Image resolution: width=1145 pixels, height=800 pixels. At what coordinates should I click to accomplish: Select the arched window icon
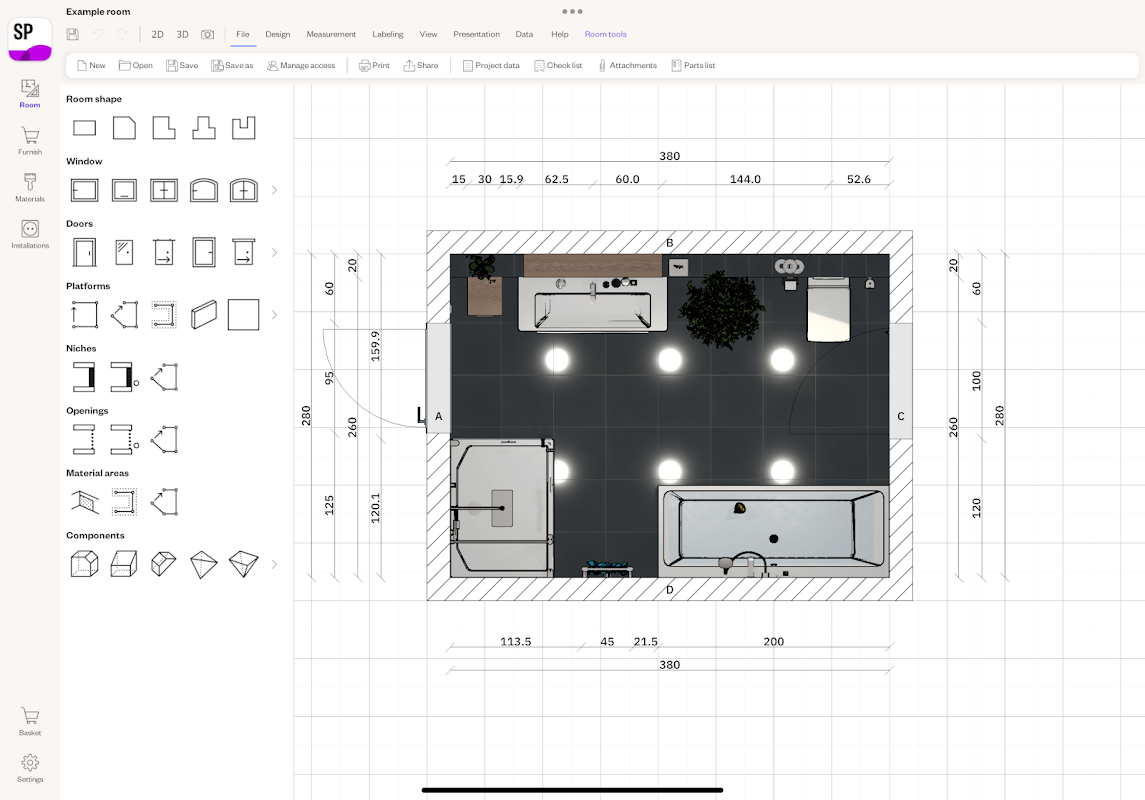pos(204,190)
